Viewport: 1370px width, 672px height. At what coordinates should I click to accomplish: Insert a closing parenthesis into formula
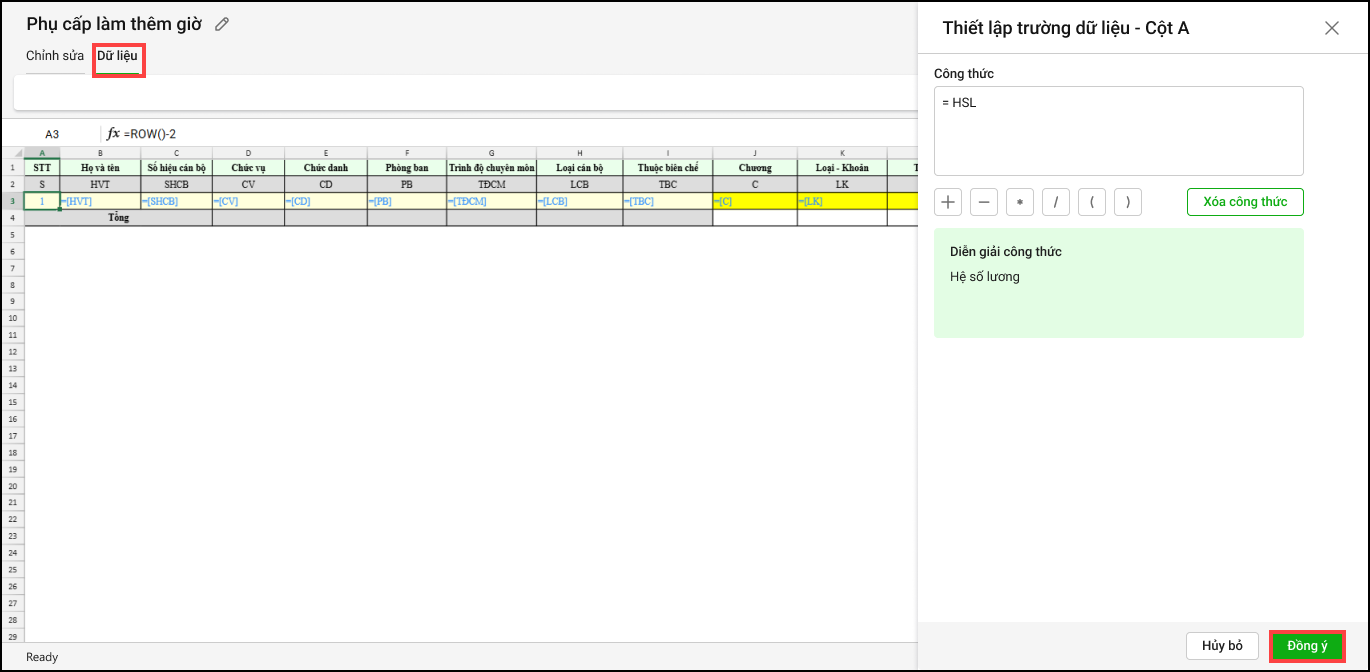tap(1128, 202)
